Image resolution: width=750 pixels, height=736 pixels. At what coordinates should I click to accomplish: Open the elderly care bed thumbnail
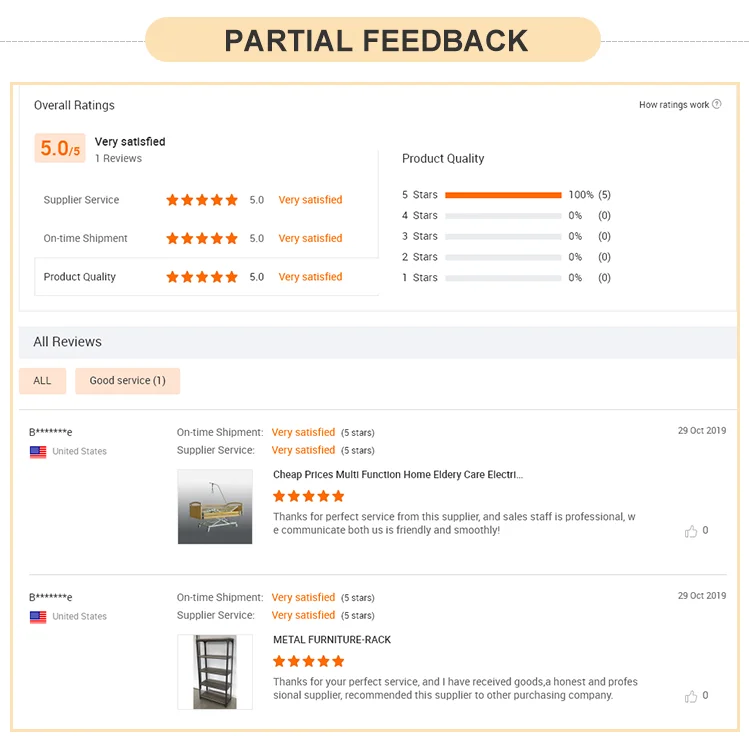(x=215, y=507)
